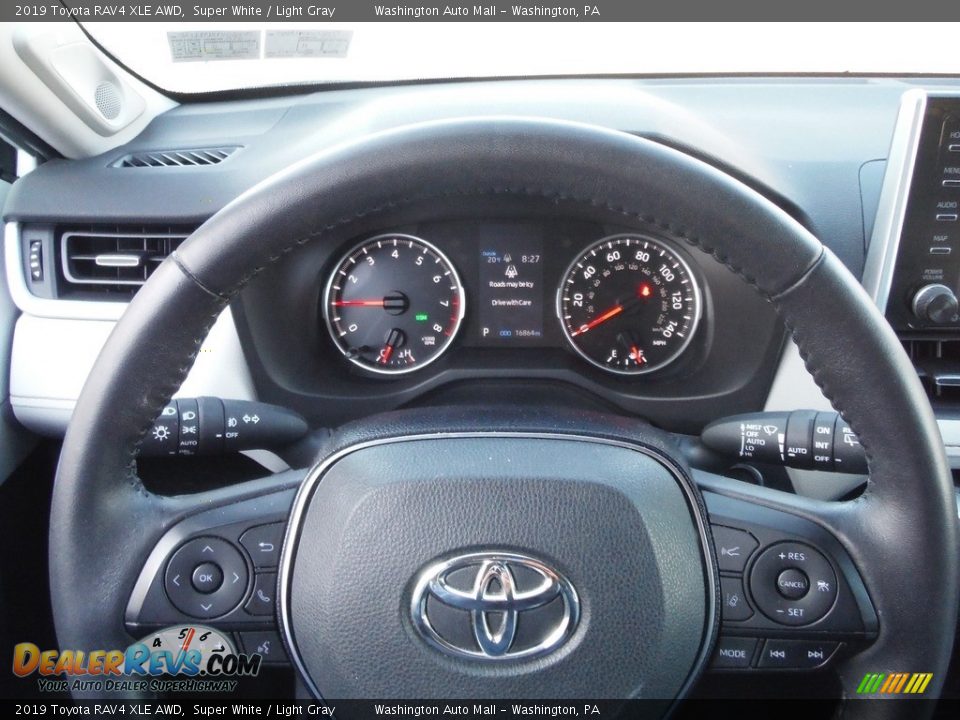Tap the P gear indicator
The image size is (960, 720).
click(486, 332)
